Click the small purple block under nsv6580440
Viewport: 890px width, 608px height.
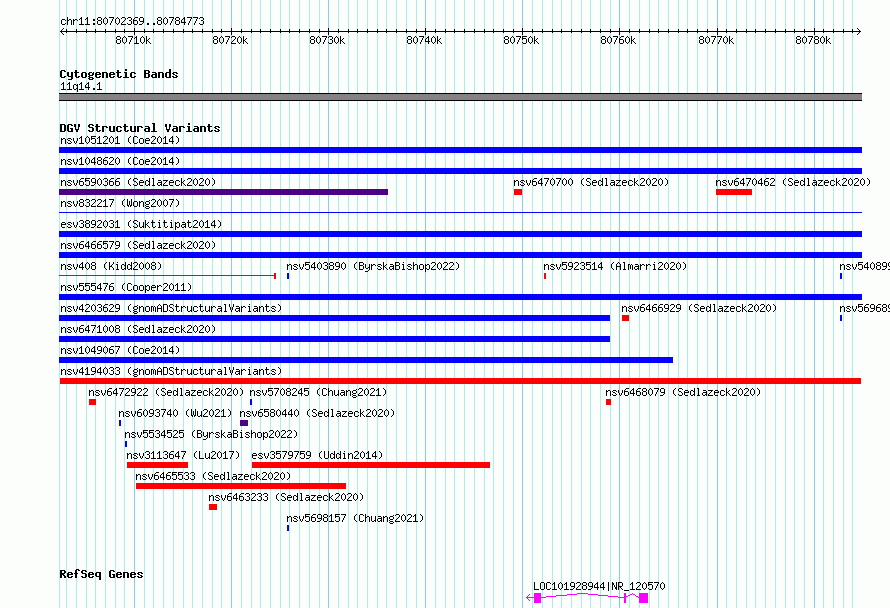244,423
